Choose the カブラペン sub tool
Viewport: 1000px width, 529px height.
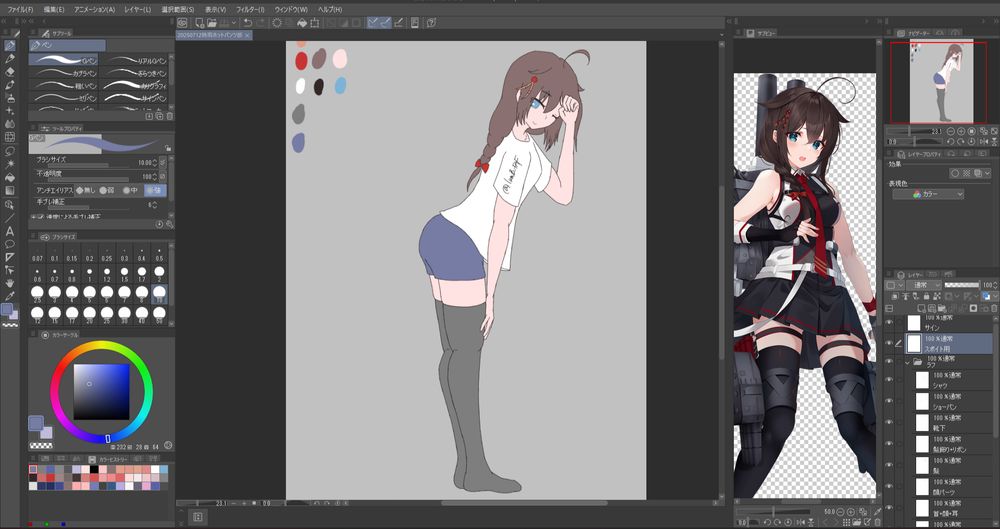tap(63, 72)
